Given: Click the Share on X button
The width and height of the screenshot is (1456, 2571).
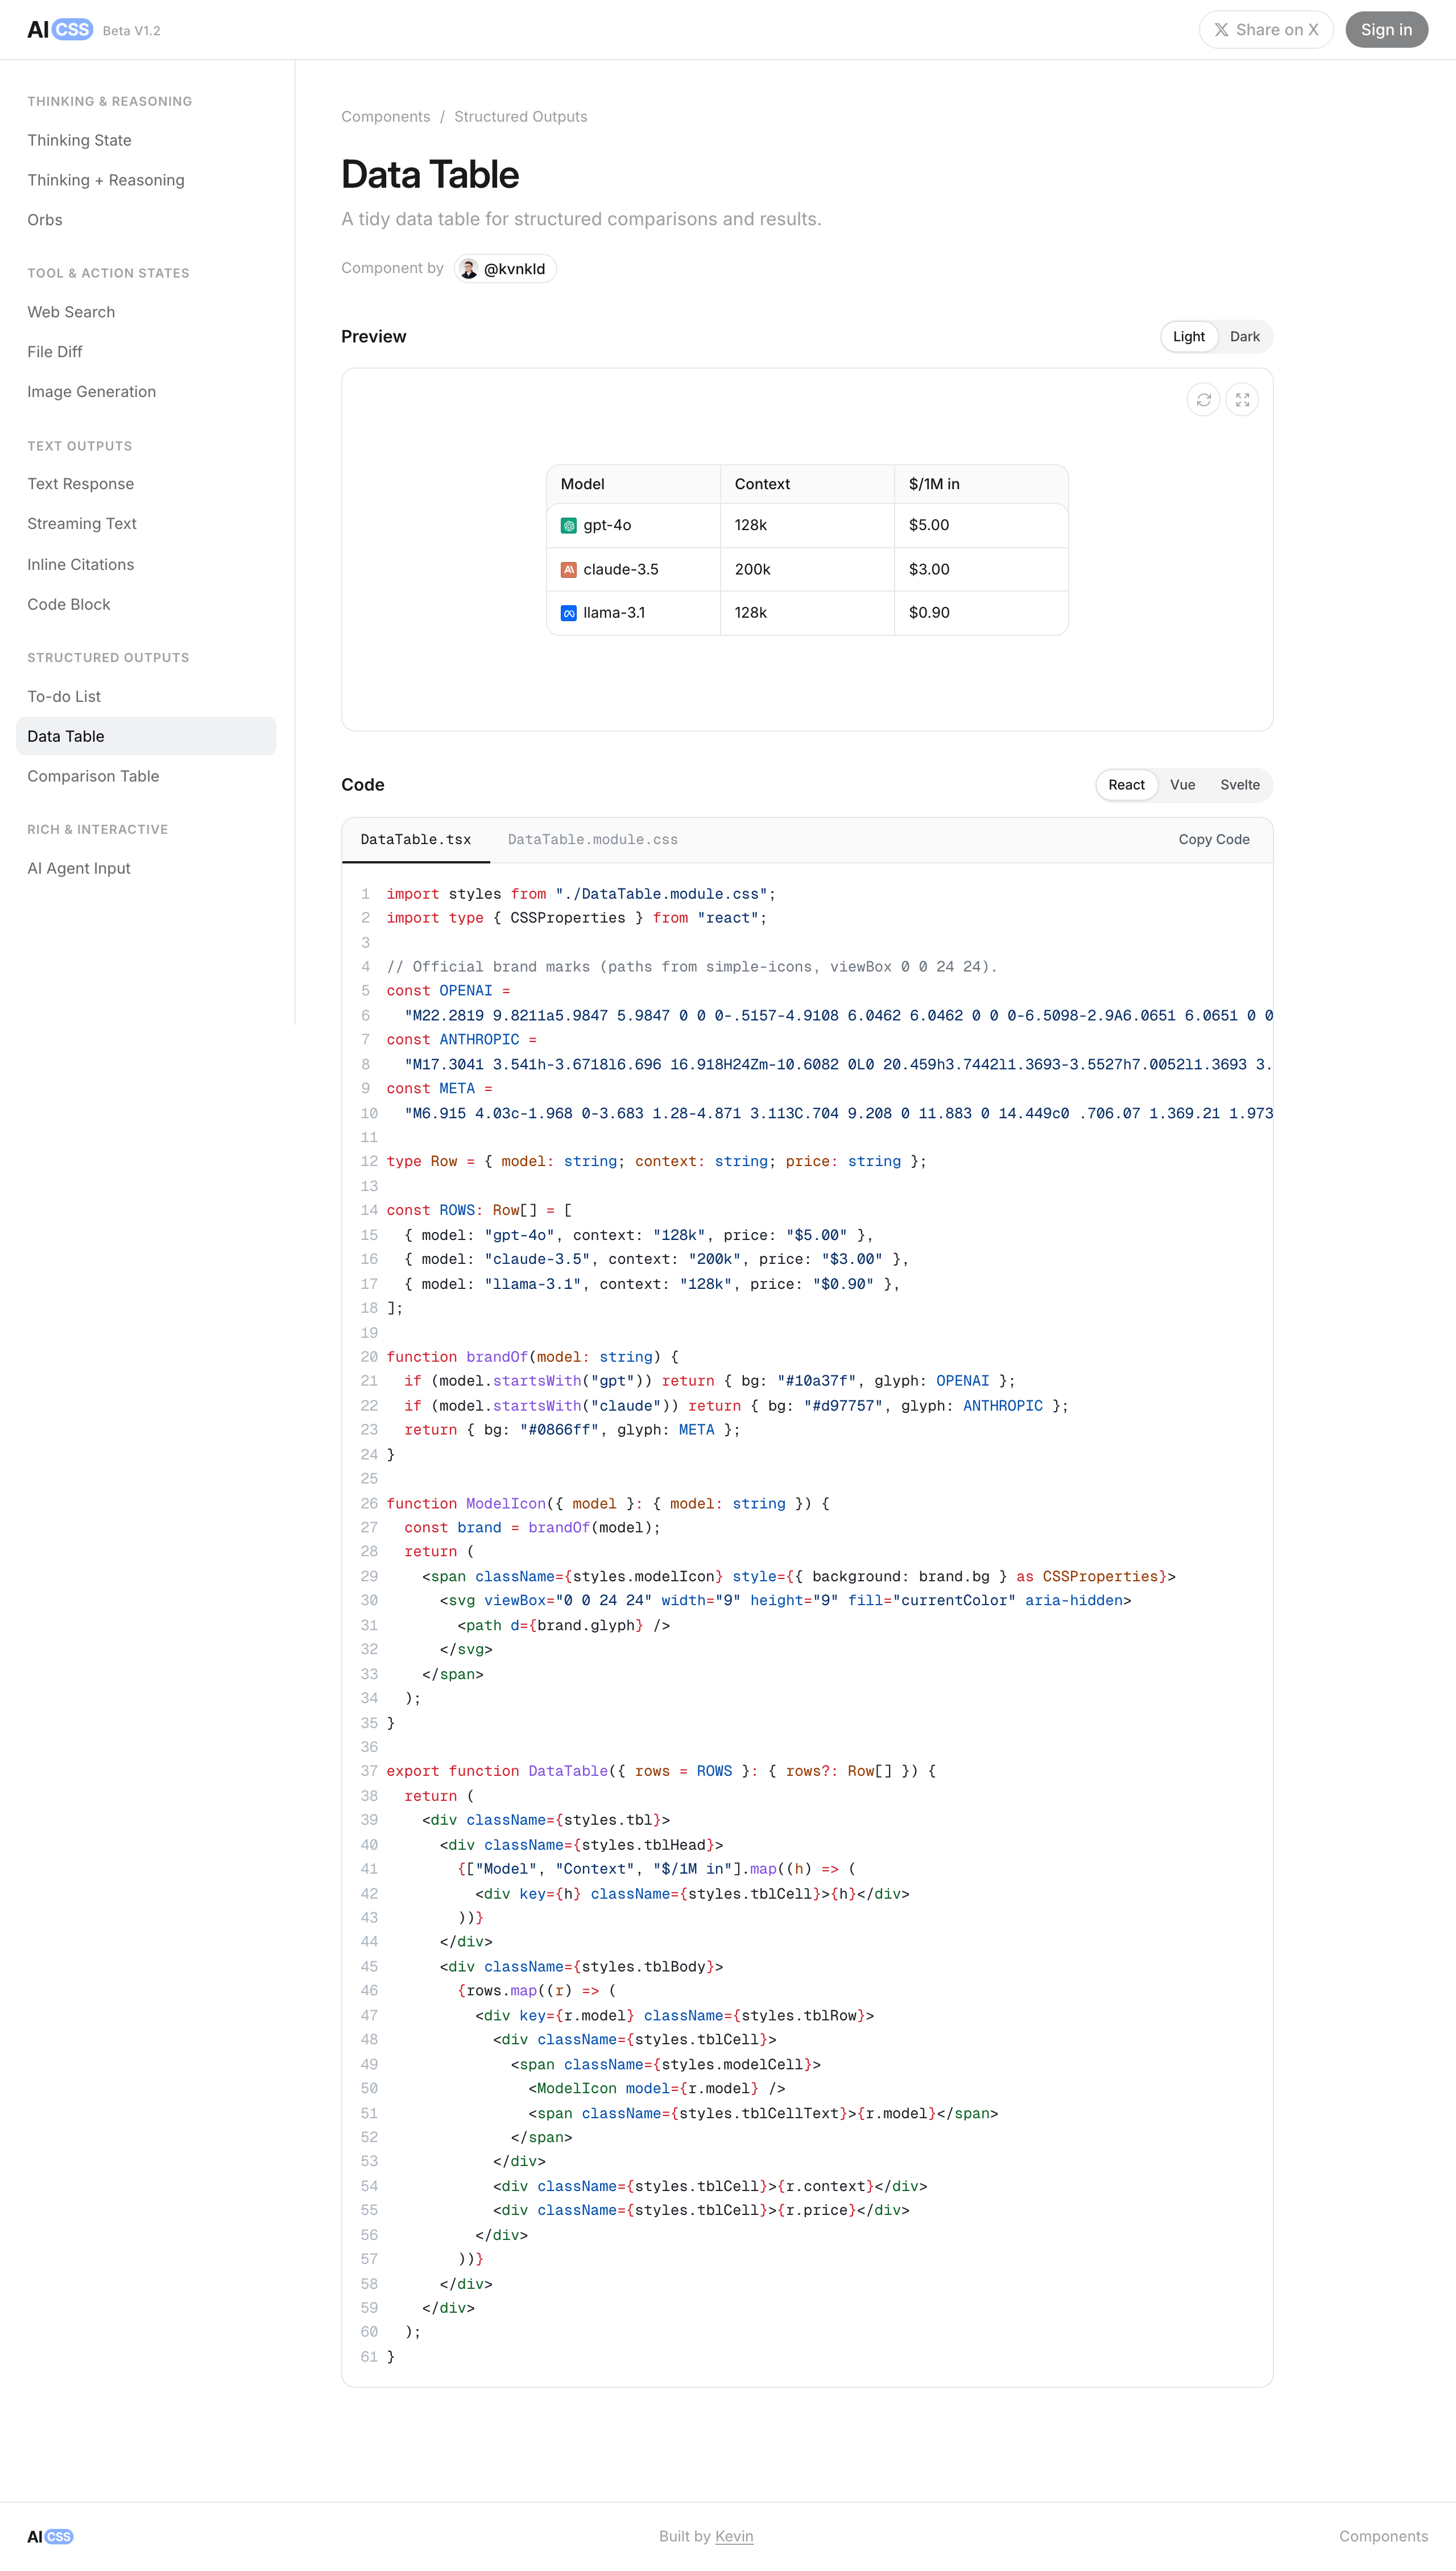Looking at the screenshot, I should pyautogui.click(x=1266, y=30).
